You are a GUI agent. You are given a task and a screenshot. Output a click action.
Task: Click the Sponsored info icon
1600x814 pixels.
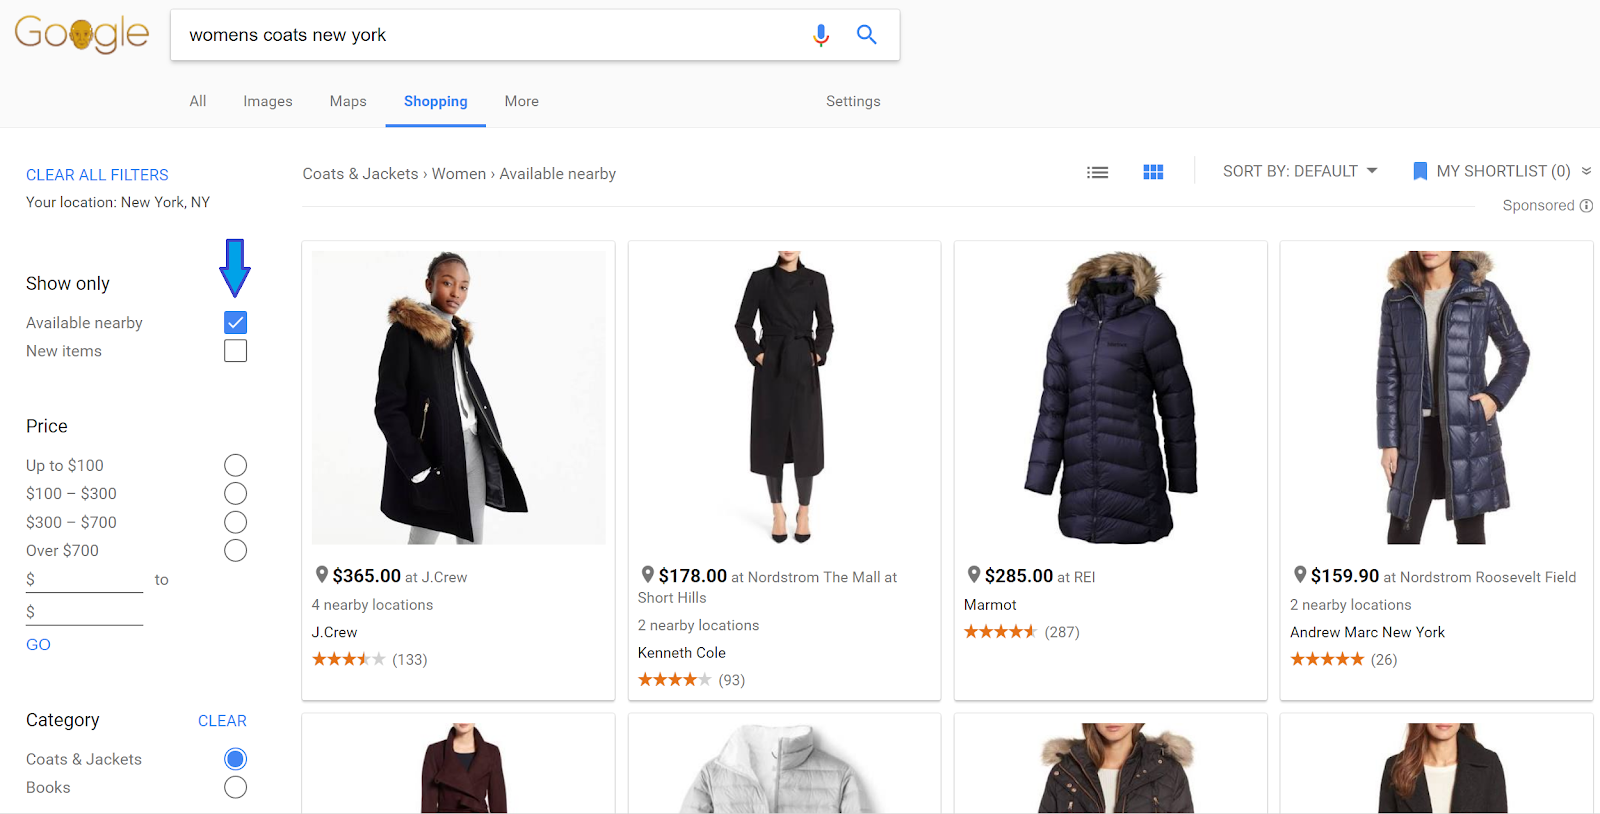click(1586, 206)
